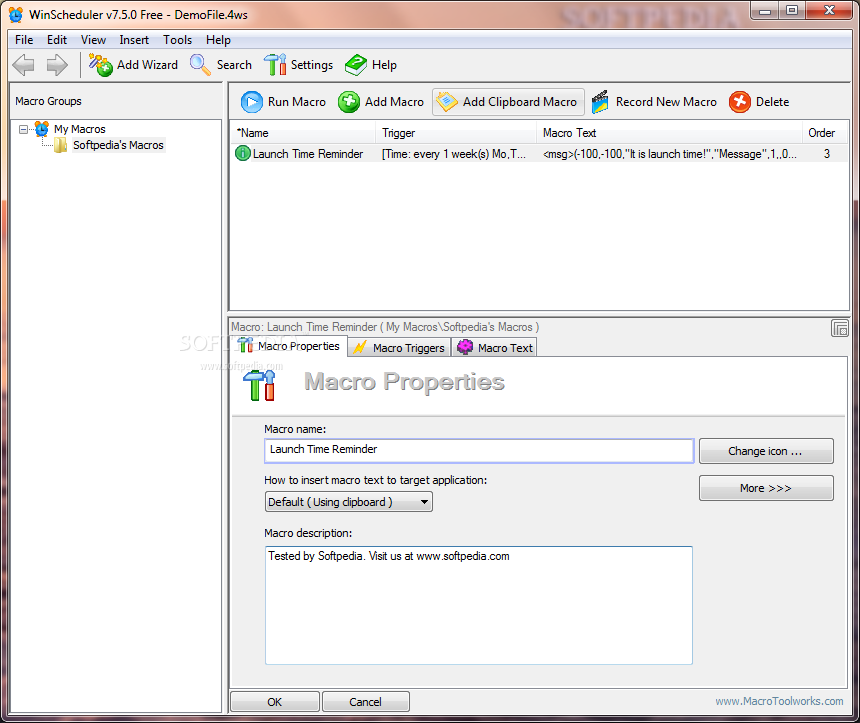Click the green icon of Launch Time Reminder
The height and width of the screenshot is (723, 860).
click(x=242, y=154)
